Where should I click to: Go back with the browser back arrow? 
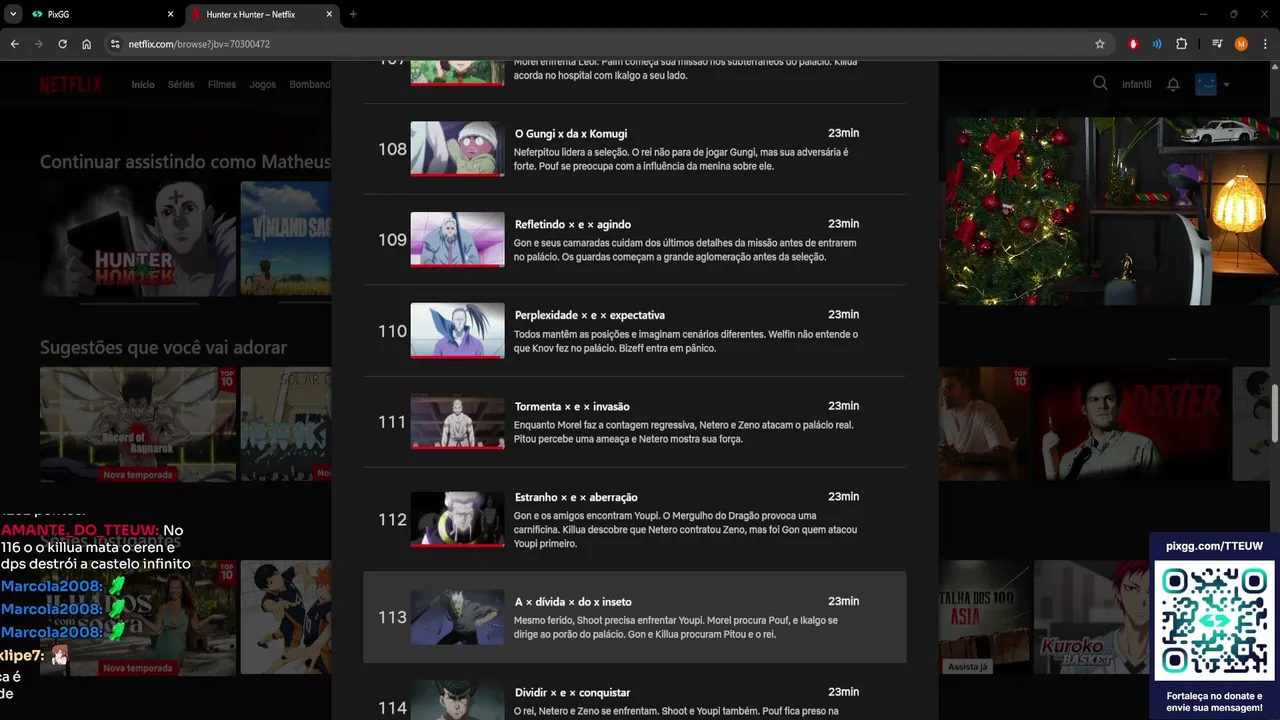coord(14,44)
